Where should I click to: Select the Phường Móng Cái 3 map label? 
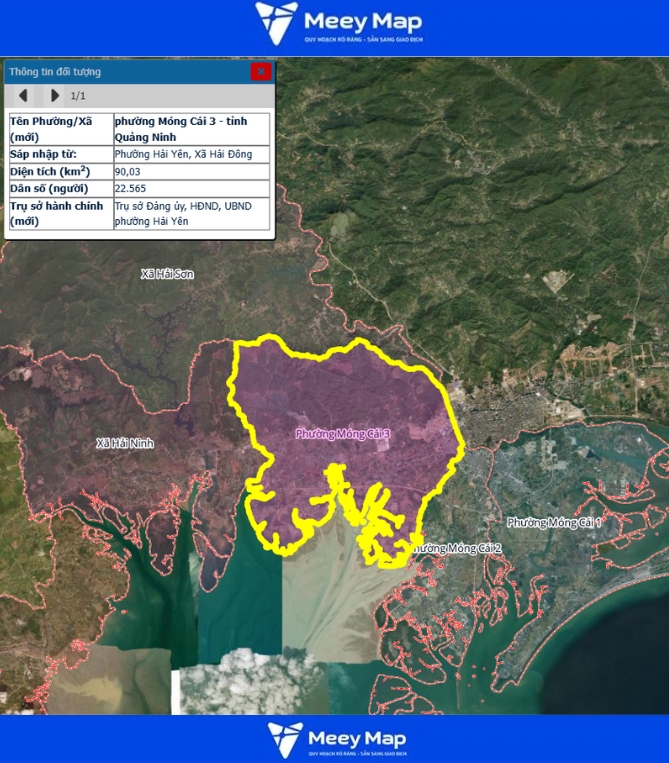(x=342, y=434)
